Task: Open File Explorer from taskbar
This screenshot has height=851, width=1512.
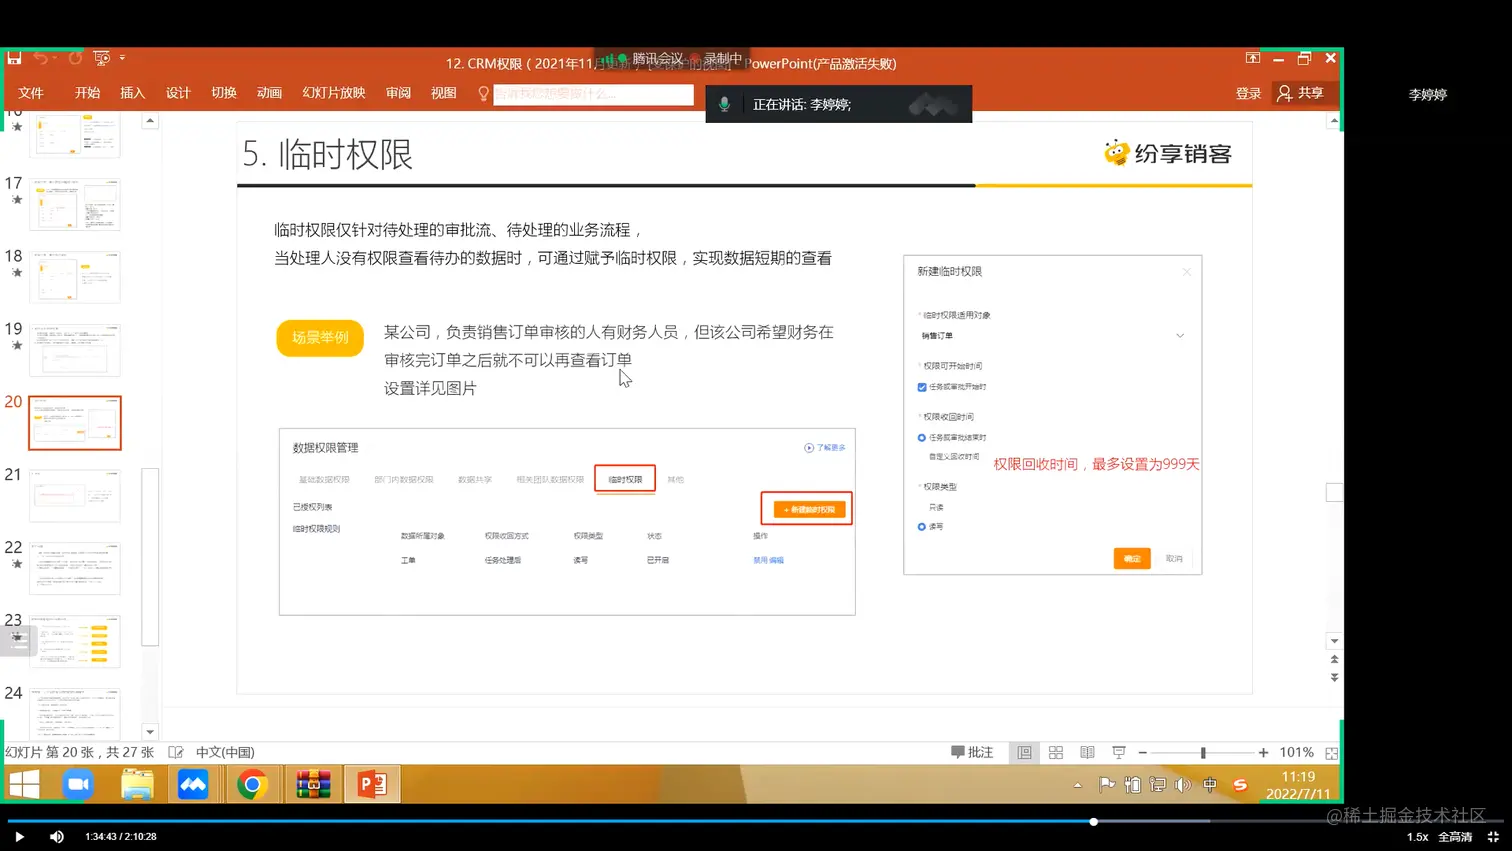Action: point(137,784)
